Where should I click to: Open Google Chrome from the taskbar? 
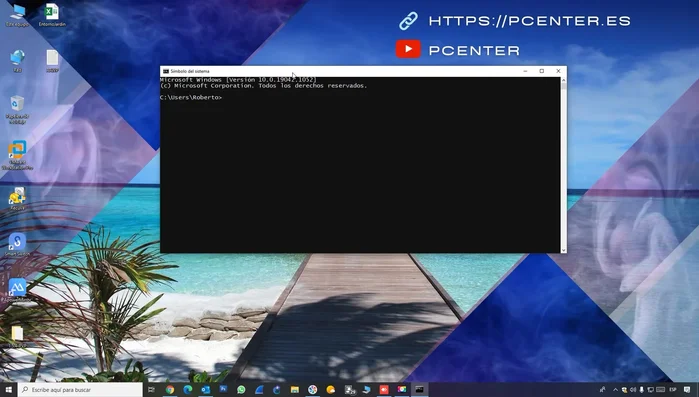pos(170,390)
